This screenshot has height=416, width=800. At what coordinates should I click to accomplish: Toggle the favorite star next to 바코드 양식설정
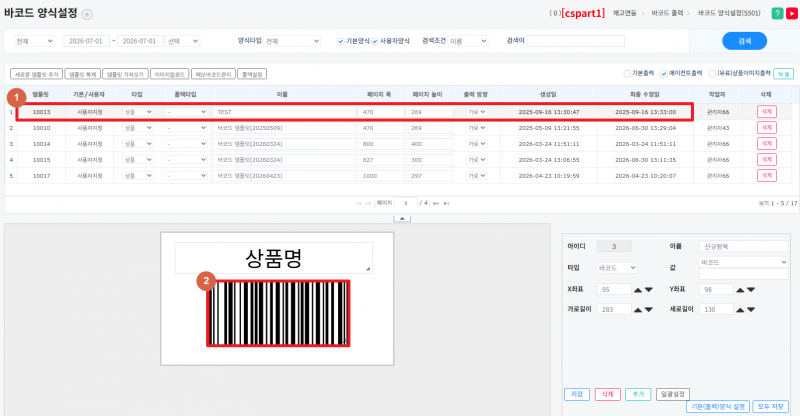tap(87, 14)
